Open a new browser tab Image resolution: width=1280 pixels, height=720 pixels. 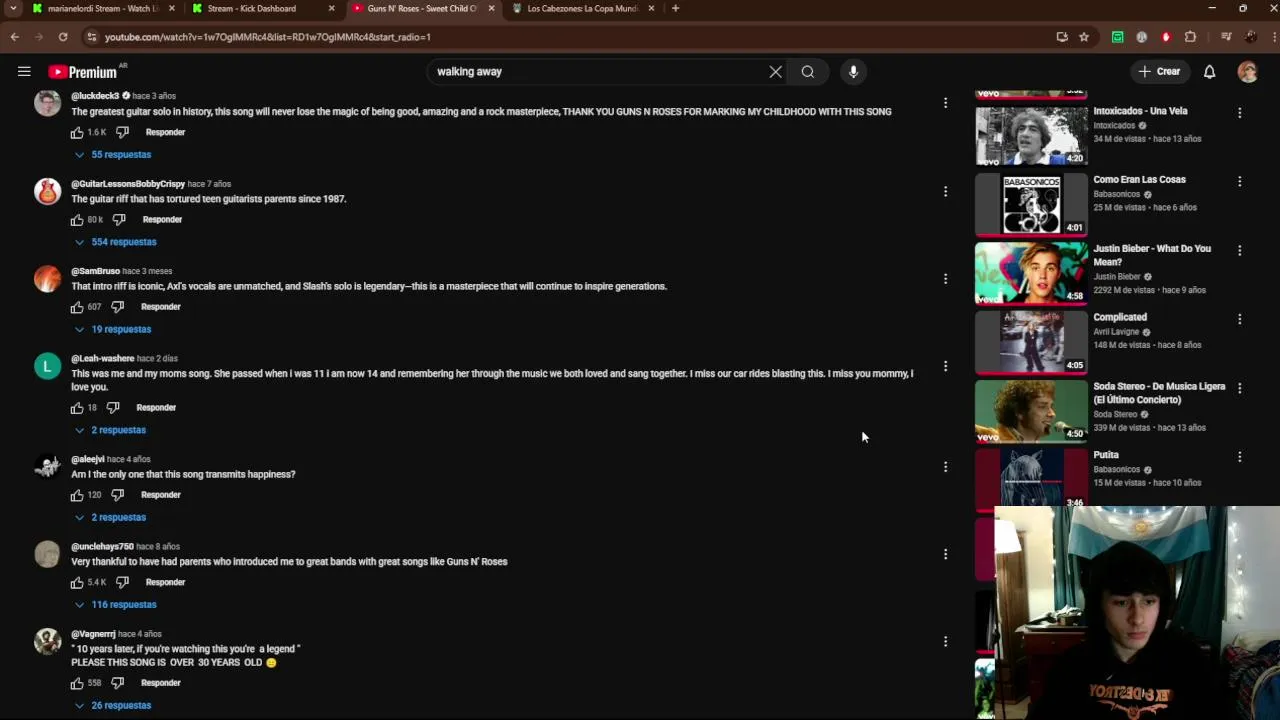click(675, 8)
